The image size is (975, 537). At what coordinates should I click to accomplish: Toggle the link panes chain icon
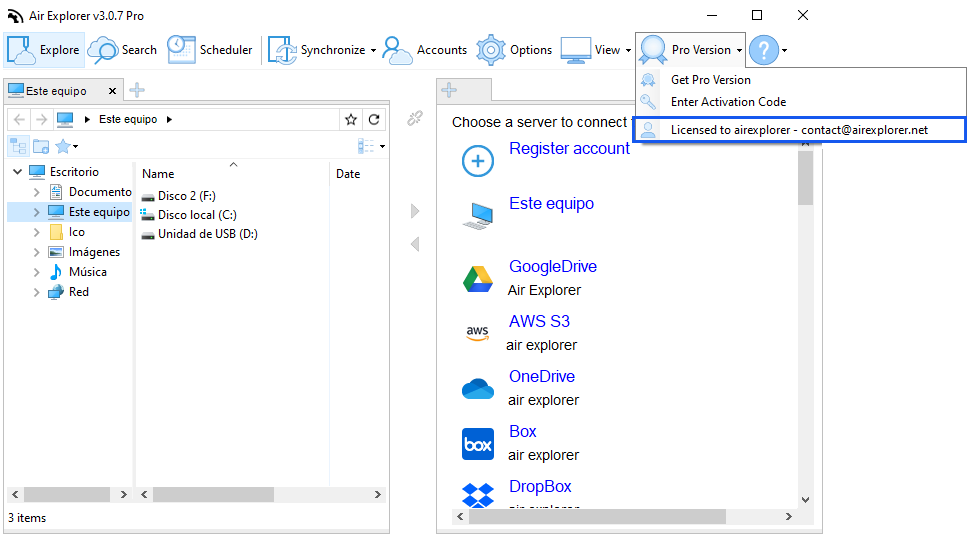click(x=415, y=118)
